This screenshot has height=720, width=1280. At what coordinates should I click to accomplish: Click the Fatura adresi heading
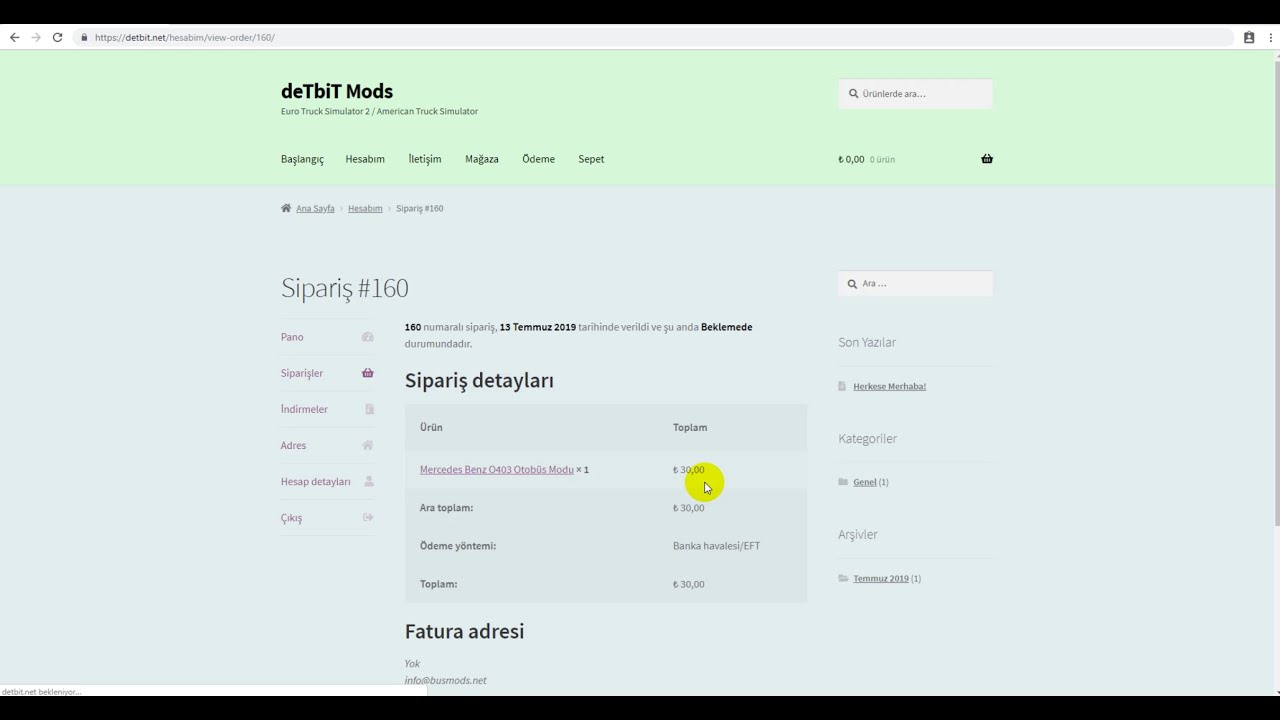click(464, 631)
